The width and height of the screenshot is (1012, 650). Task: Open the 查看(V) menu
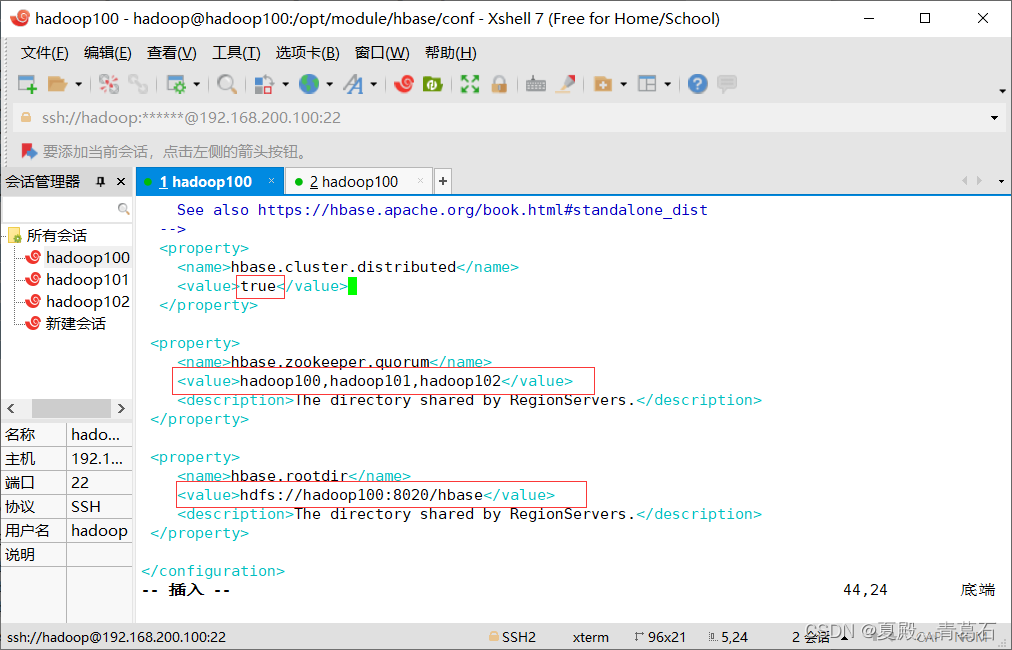click(172, 53)
